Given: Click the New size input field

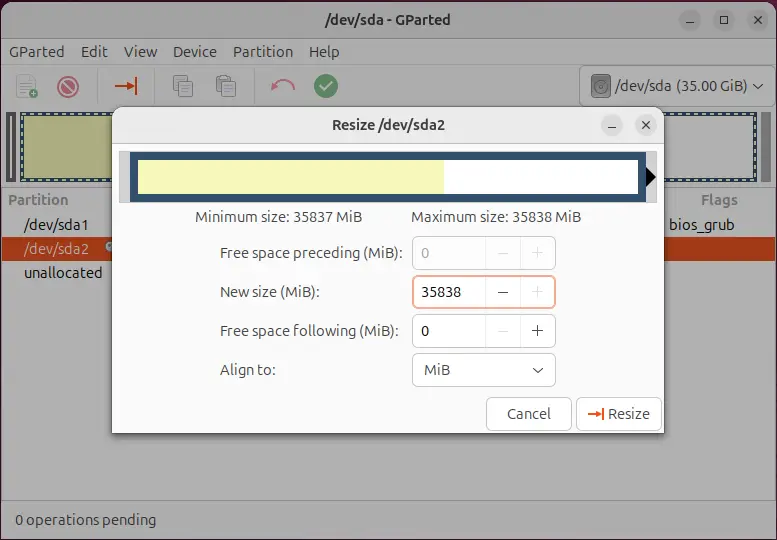Looking at the screenshot, I should 449,292.
